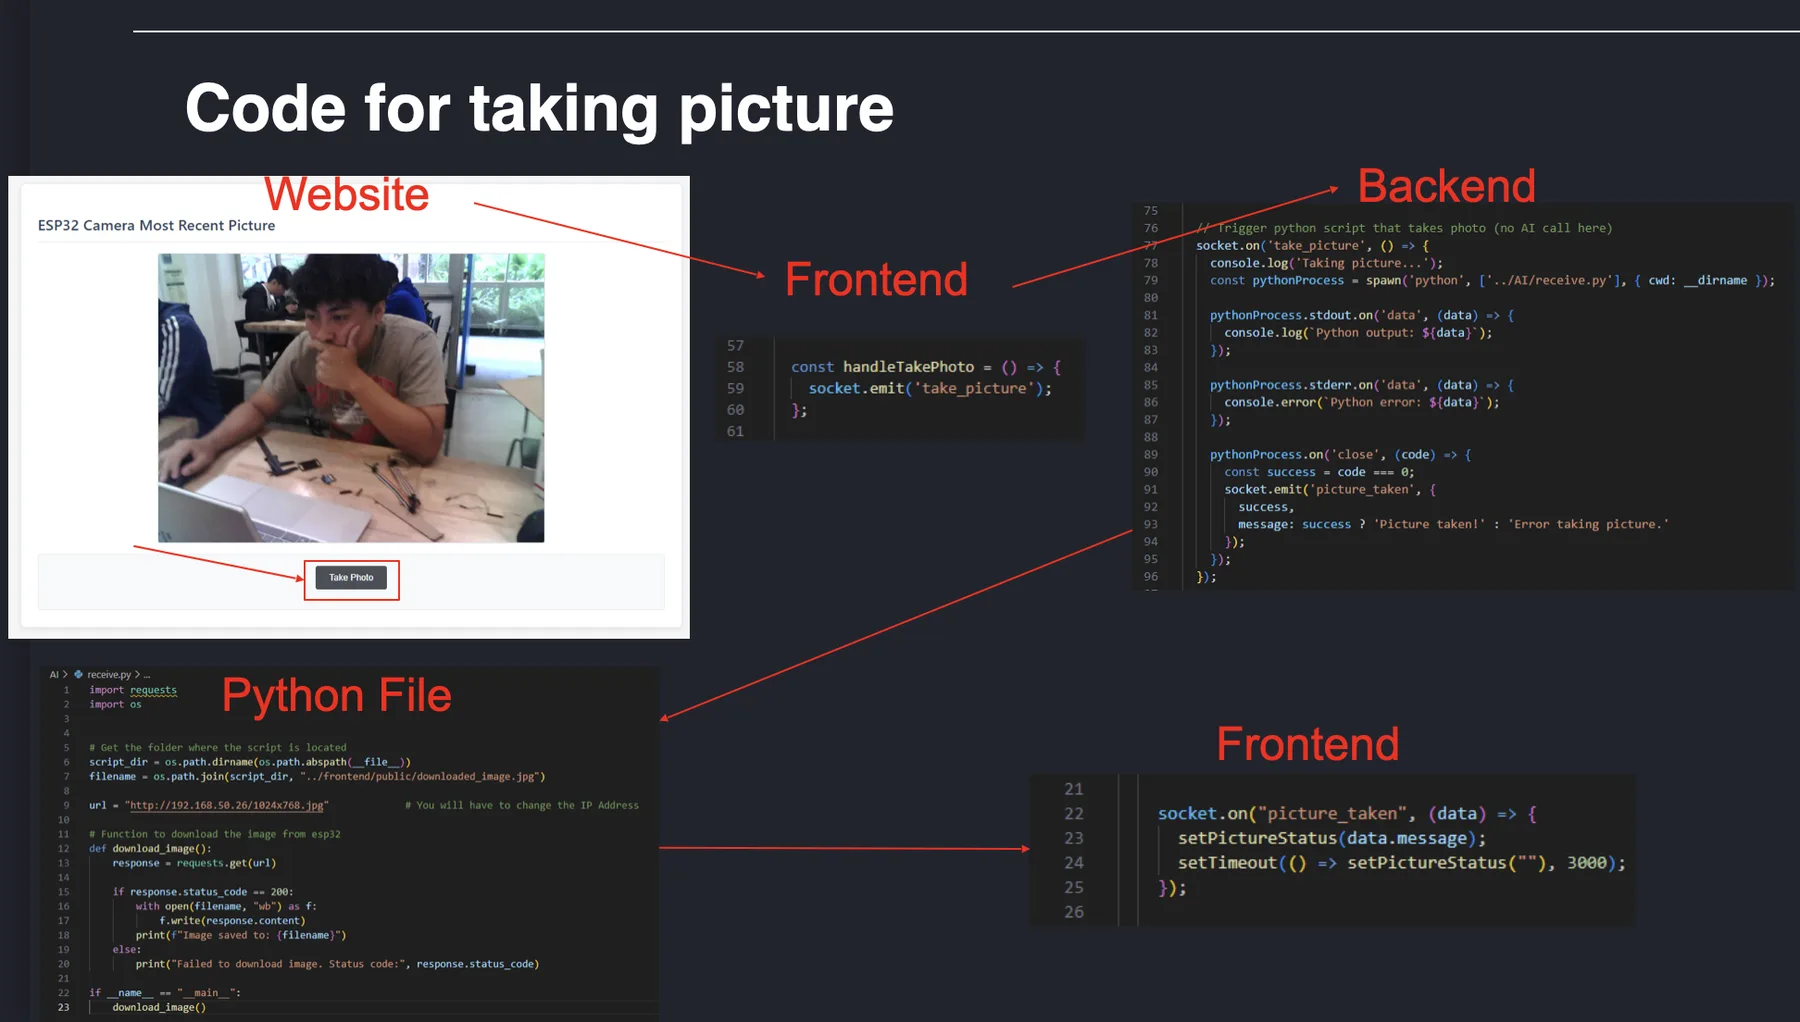The height and width of the screenshot is (1022, 1800).
Task: Select the 'if response.status_code == 200:' line
Action: click(203, 892)
